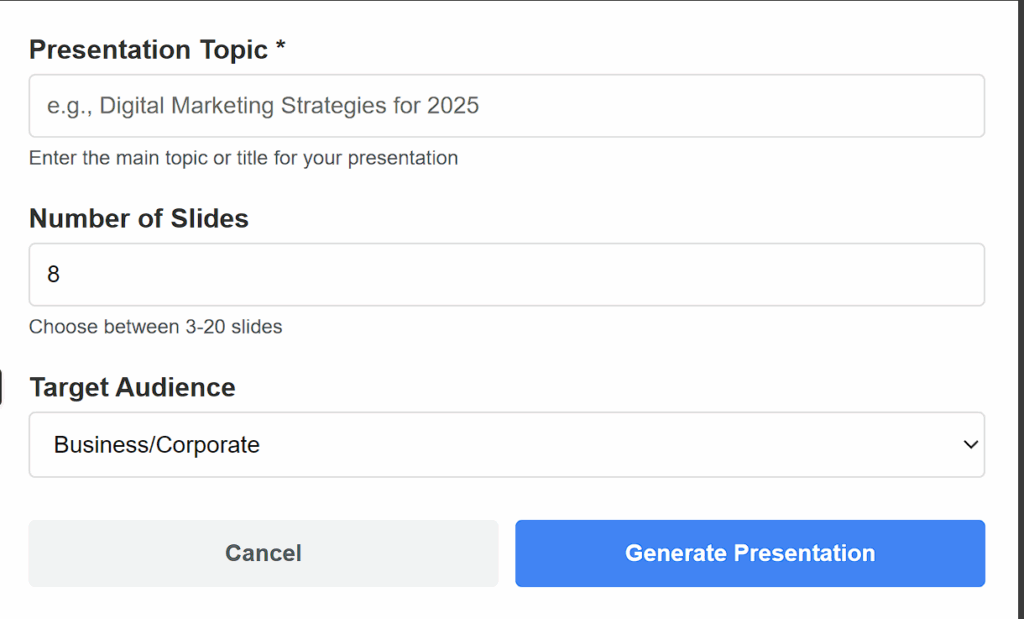Image resolution: width=1024 pixels, height=619 pixels.
Task: Focus the right end of topic field
Action: [x=950, y=106]
